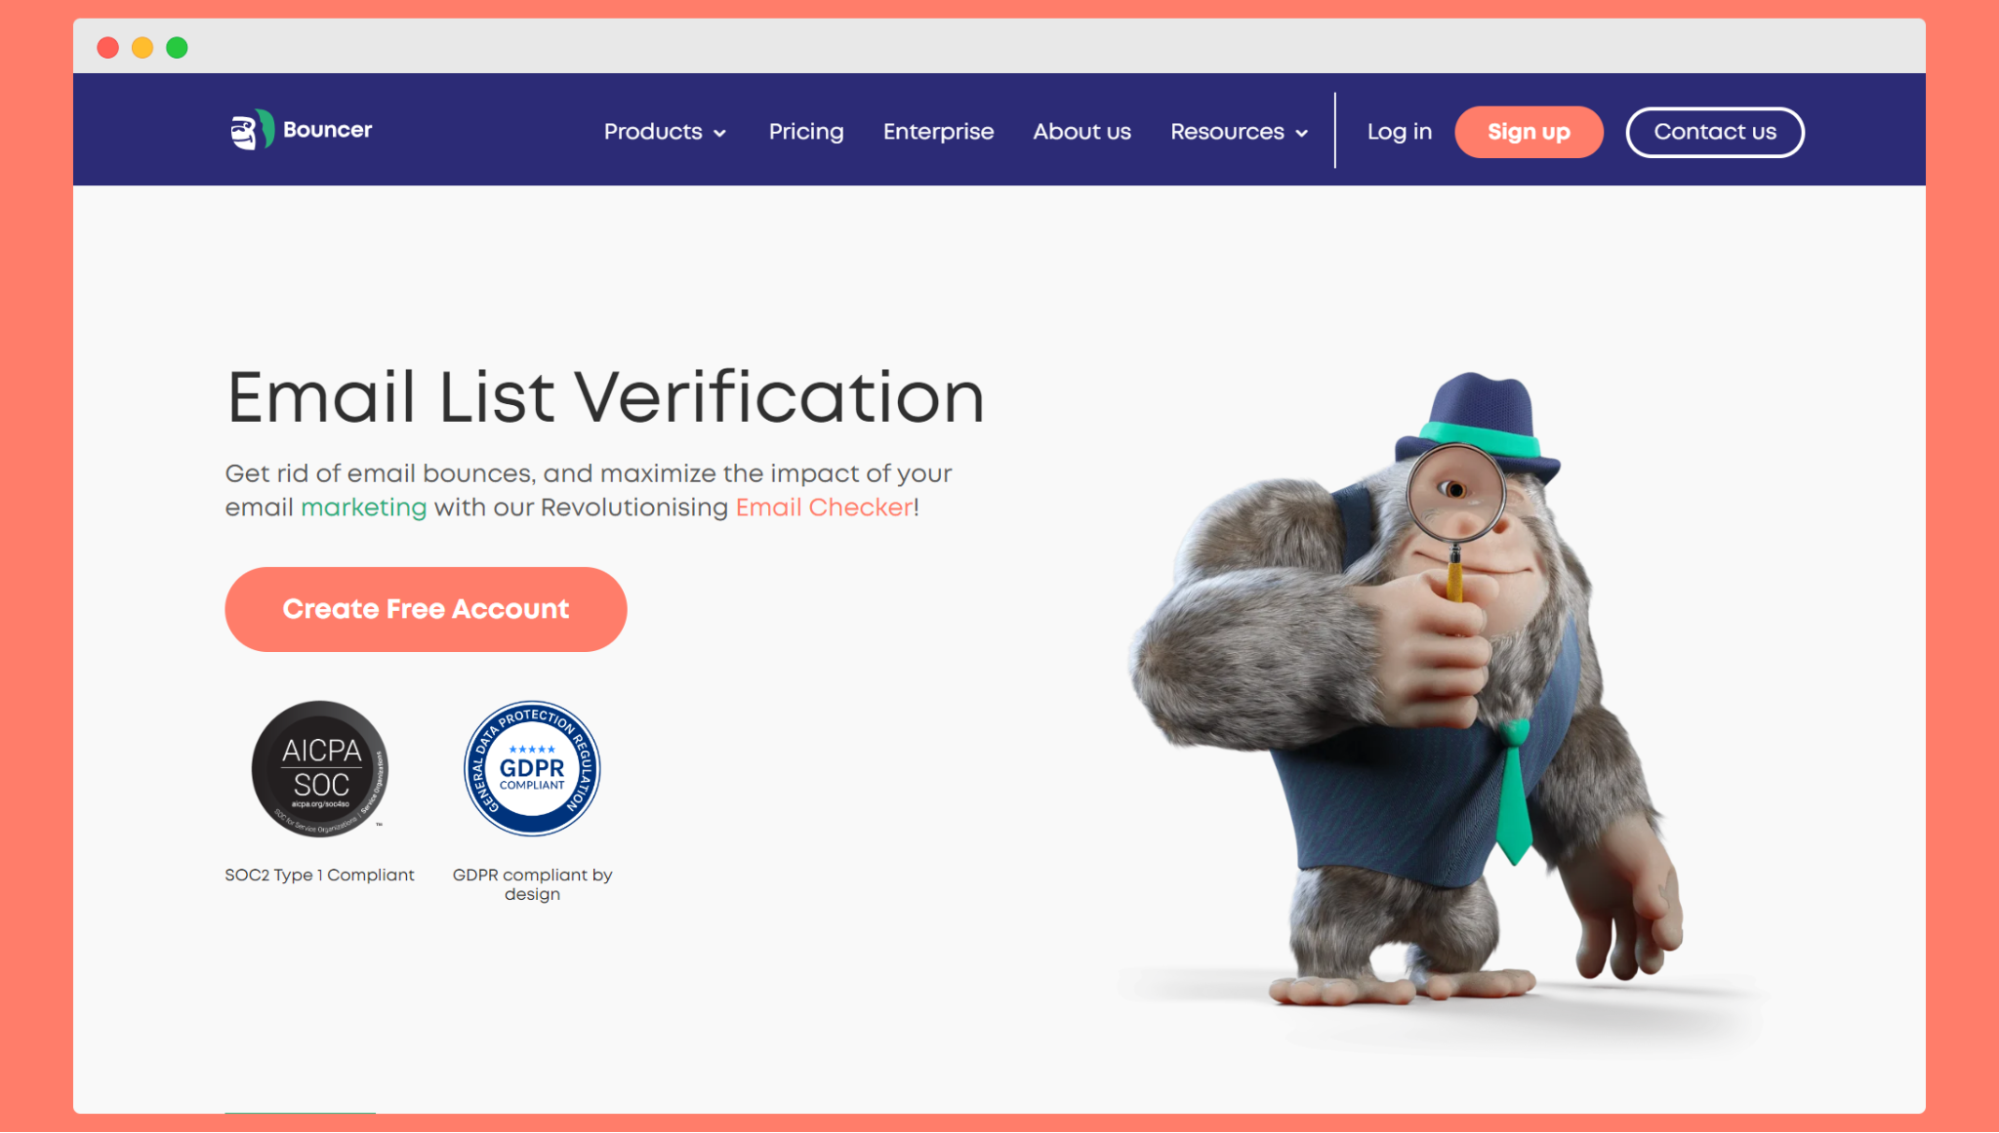Click the yellow minimize window dot
This screenshot has width=1999, height=1133.
142,47
